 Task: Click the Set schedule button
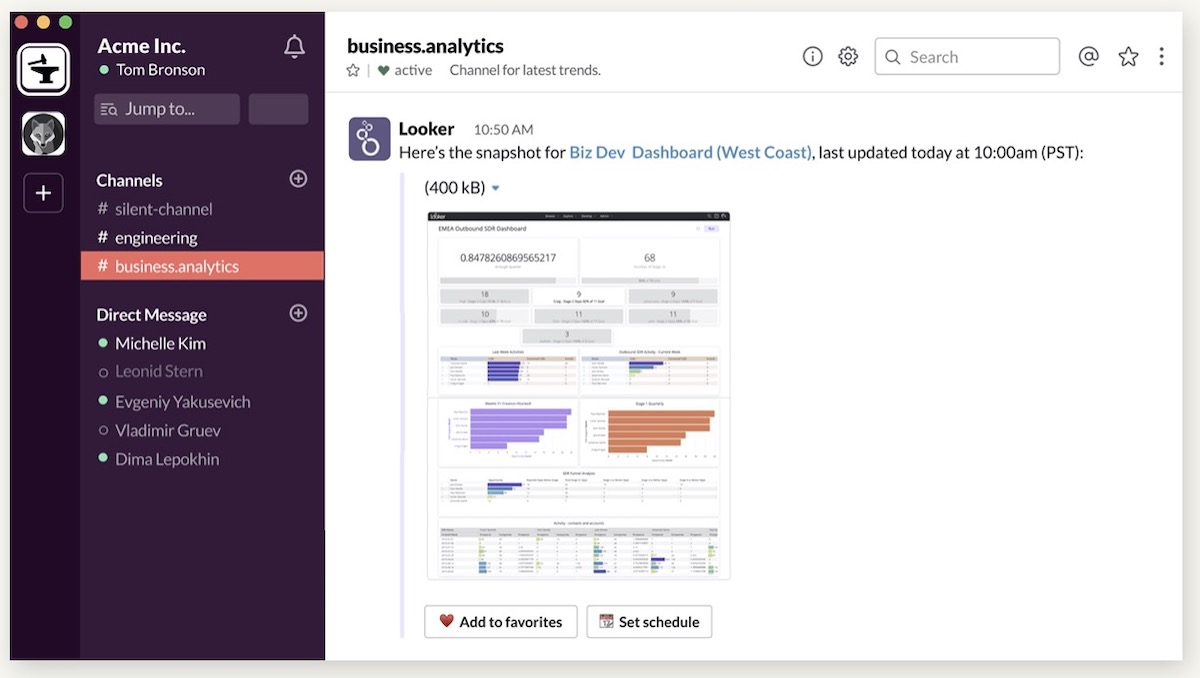[649, 622]
